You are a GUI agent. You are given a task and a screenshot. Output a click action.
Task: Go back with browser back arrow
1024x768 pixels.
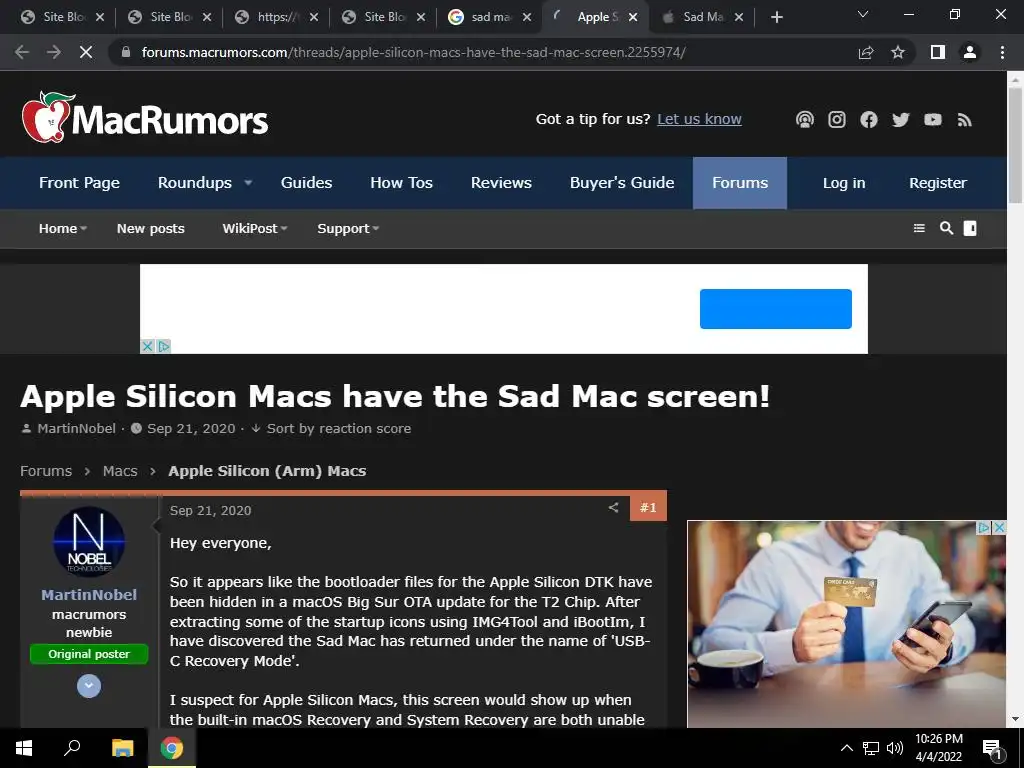(x=22, y=52)
